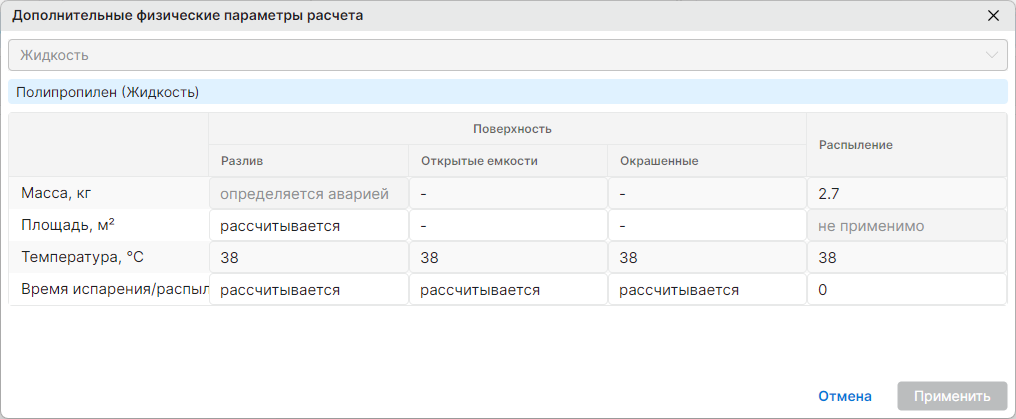
Task: Edit Температура value for Окрашенные
Action: pyautogui.click(x=707, y=258)
